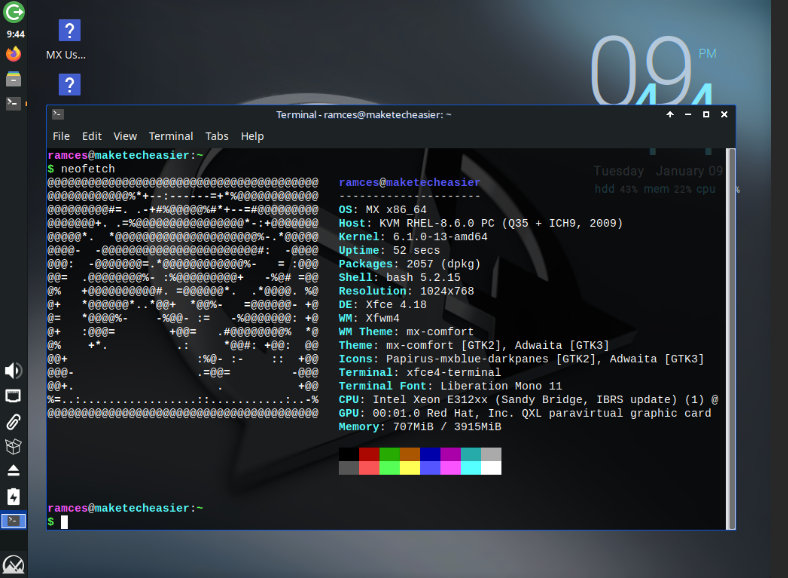Open the Edit menu

[92, 136]
